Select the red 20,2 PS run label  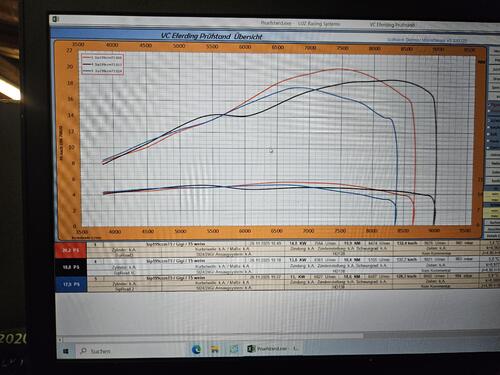point(71,251)
